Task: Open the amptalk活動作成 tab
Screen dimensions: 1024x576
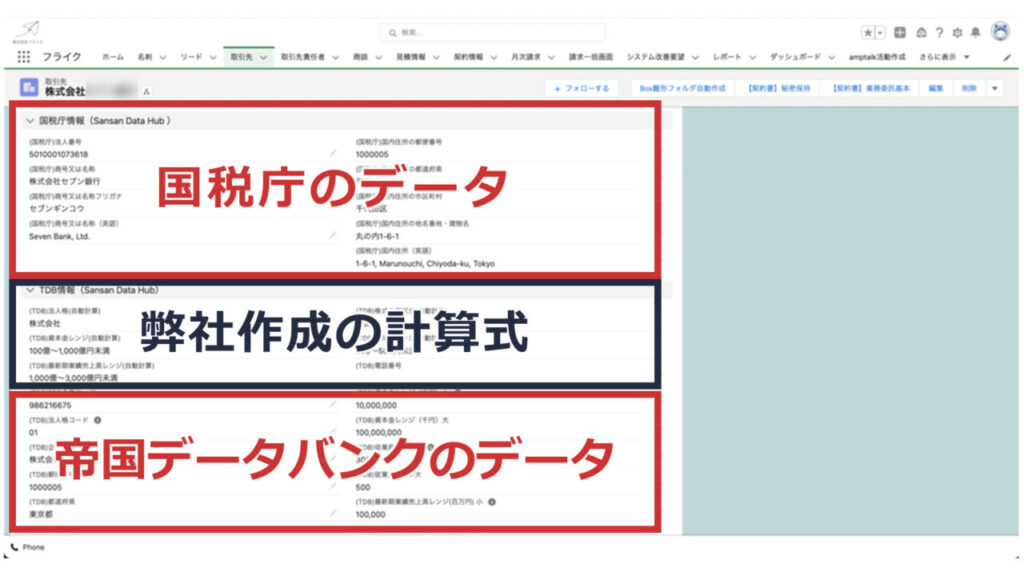Action: [877, 57]
